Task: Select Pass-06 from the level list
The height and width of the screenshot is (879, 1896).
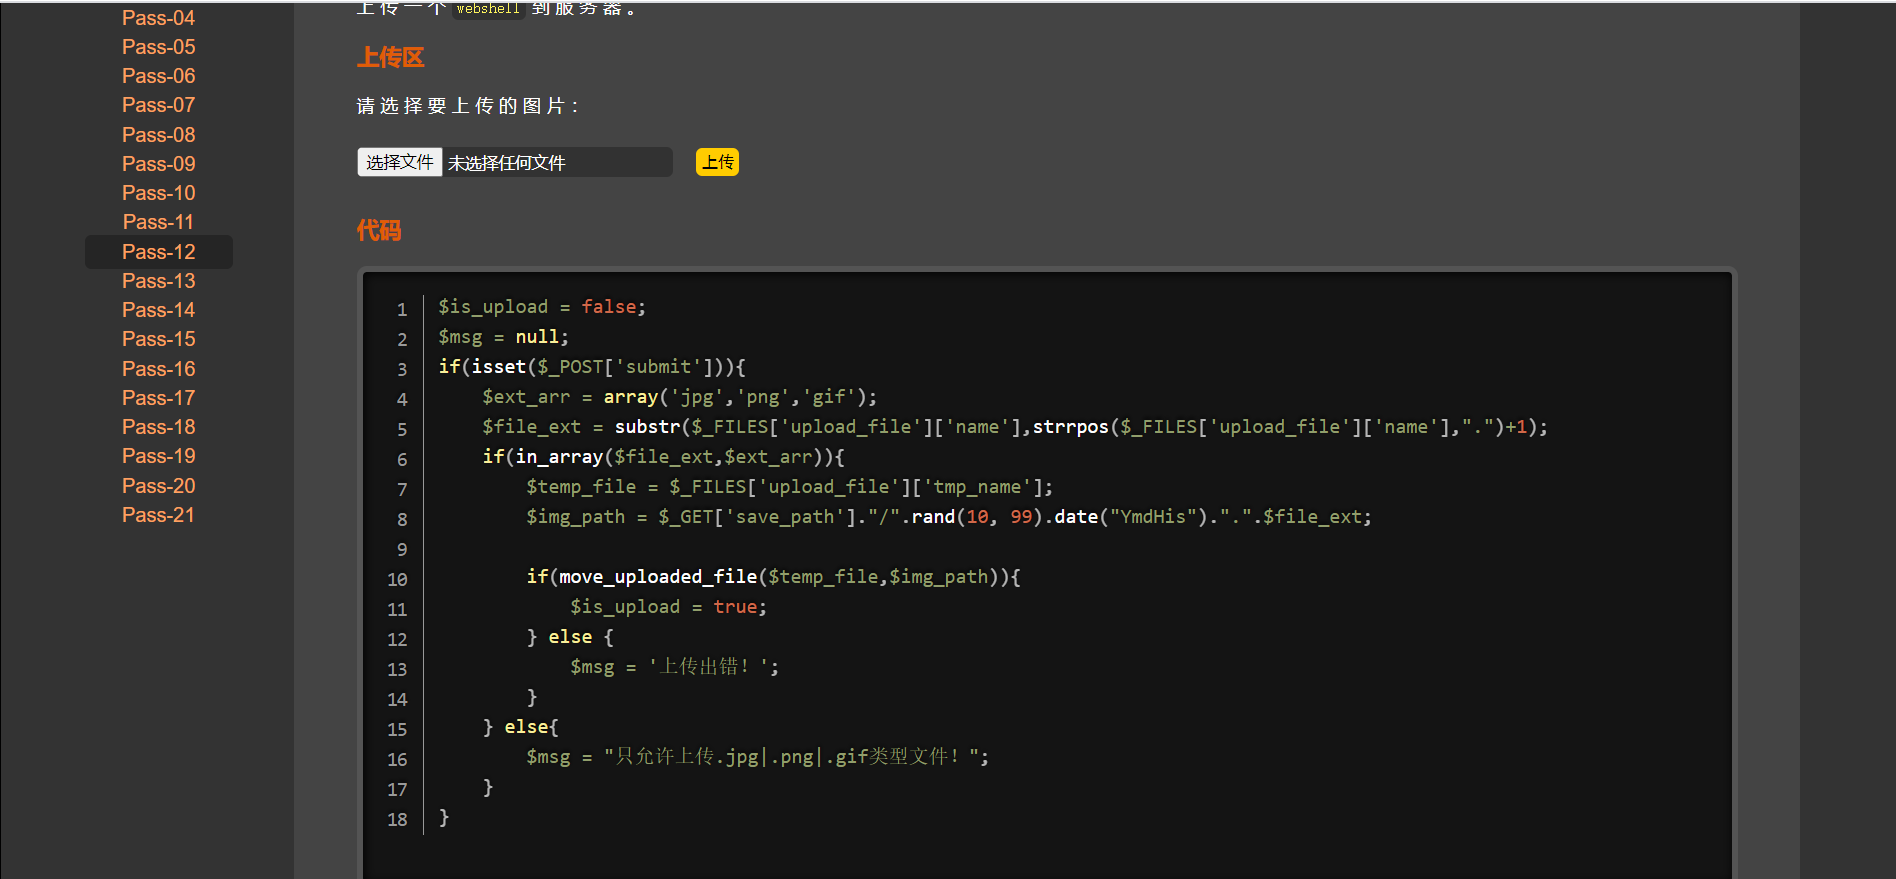Action: click(158, 76)
